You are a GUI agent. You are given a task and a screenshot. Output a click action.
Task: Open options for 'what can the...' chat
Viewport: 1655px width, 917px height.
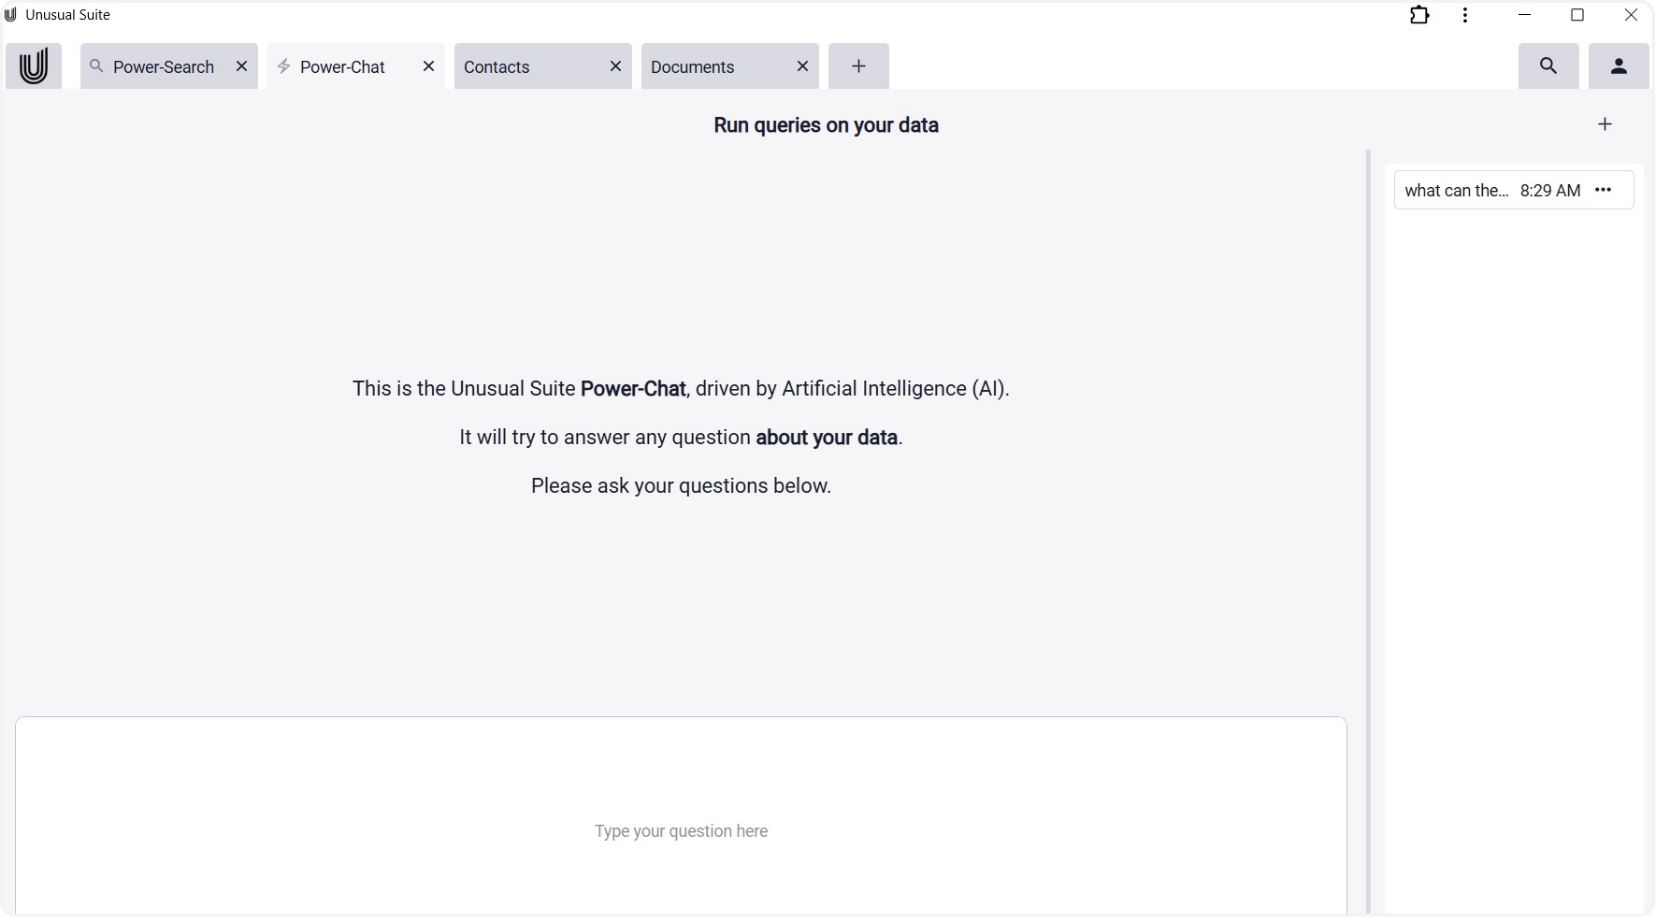pyautogui.click(x=1603, y=190)
